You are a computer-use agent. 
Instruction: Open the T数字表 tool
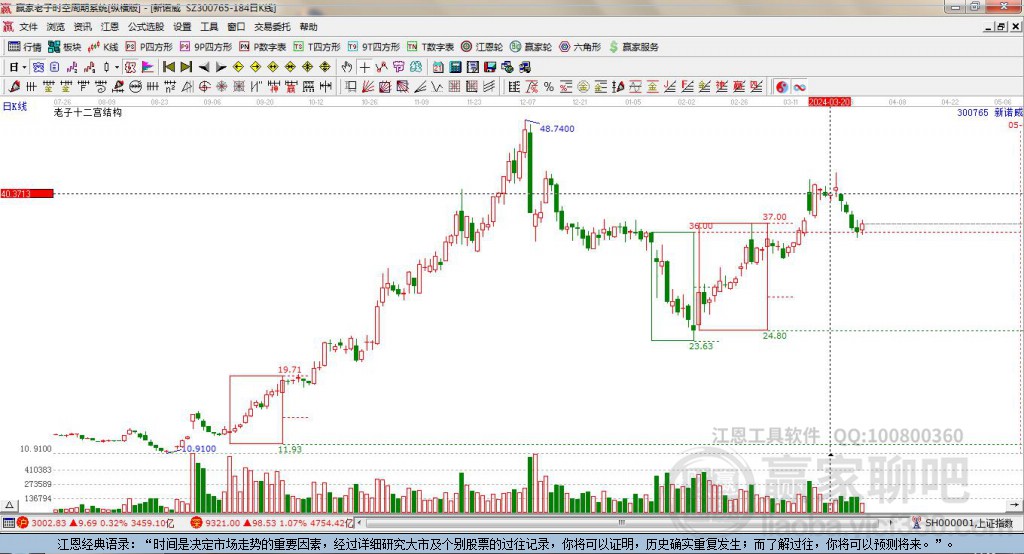[x=430, y=47]
